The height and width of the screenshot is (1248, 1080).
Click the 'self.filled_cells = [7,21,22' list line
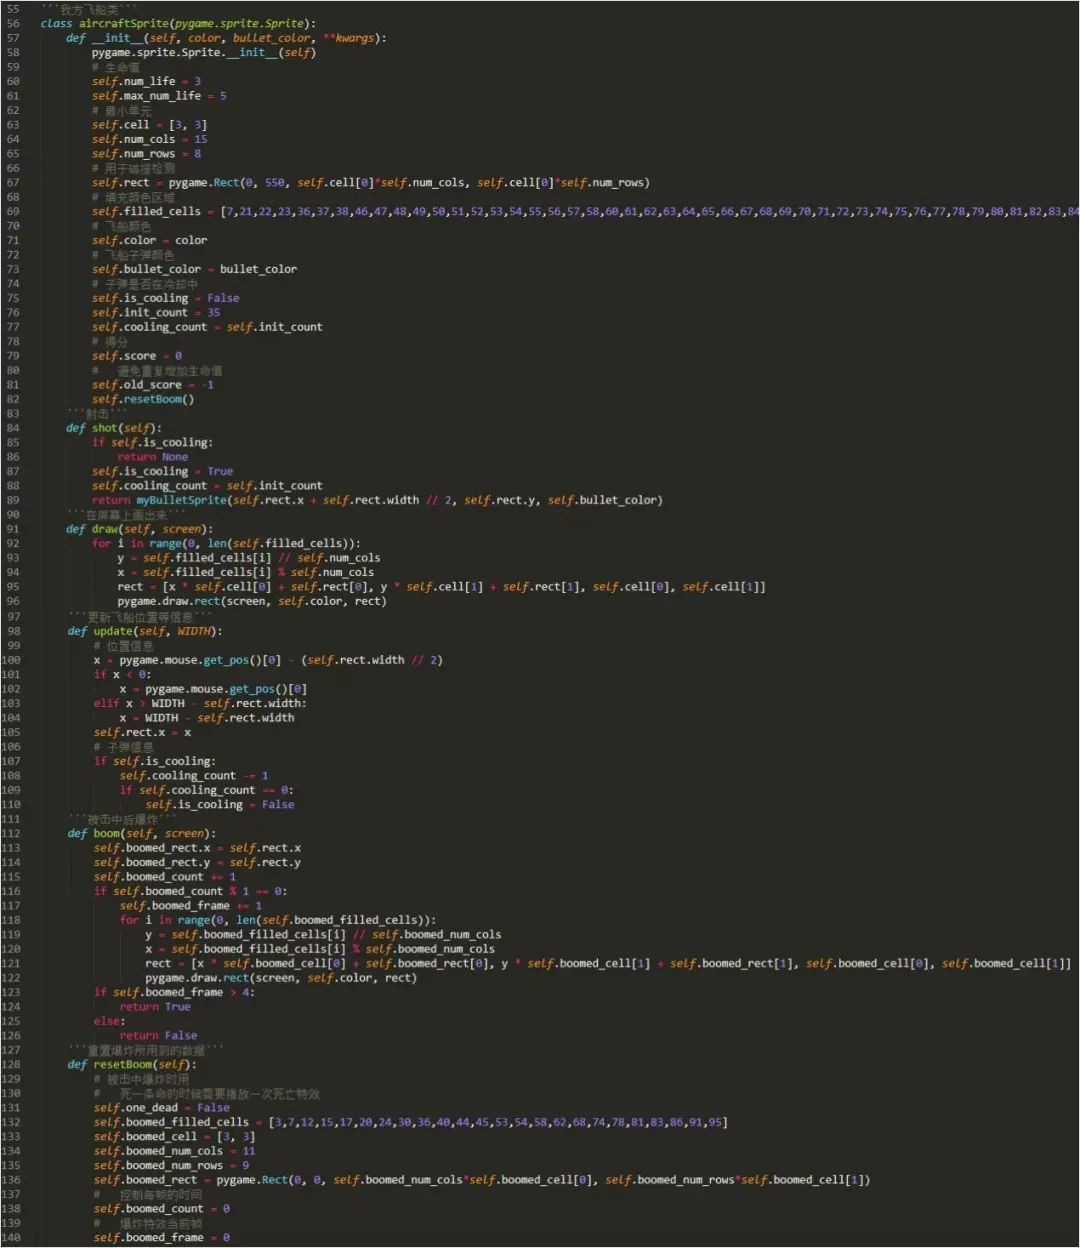586,212
